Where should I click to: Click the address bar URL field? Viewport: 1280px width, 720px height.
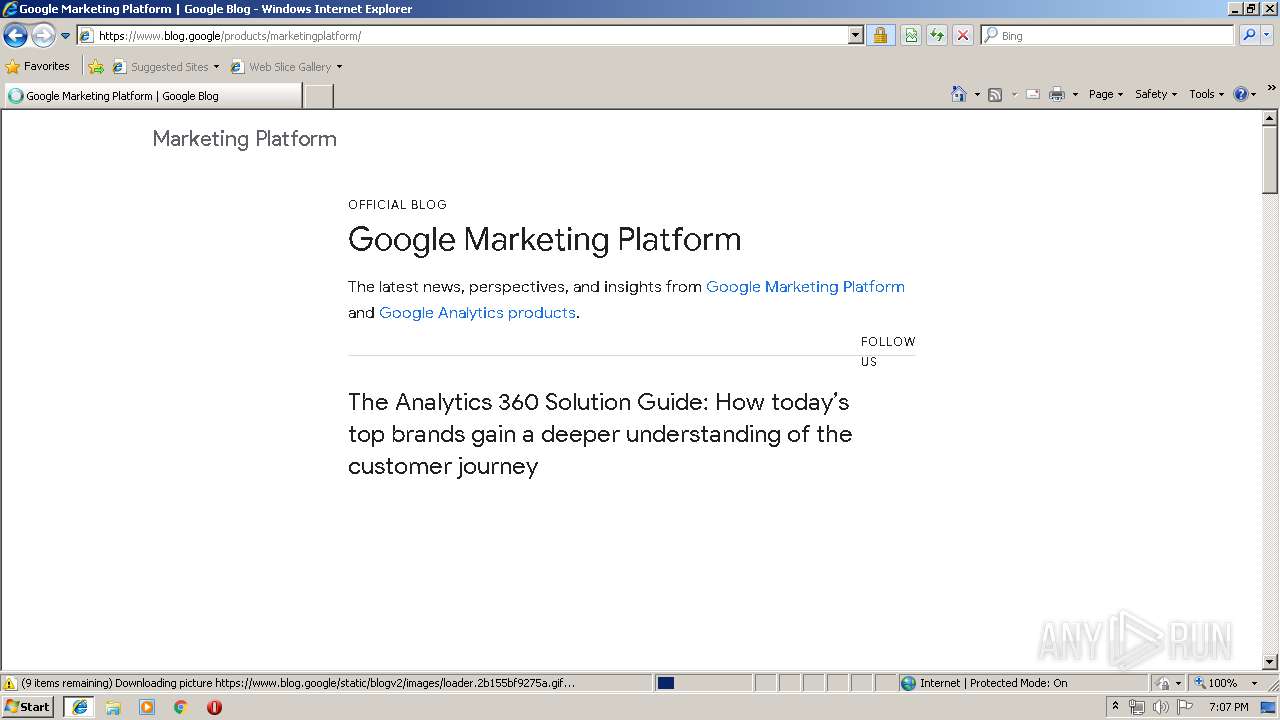tap(462, 36)
